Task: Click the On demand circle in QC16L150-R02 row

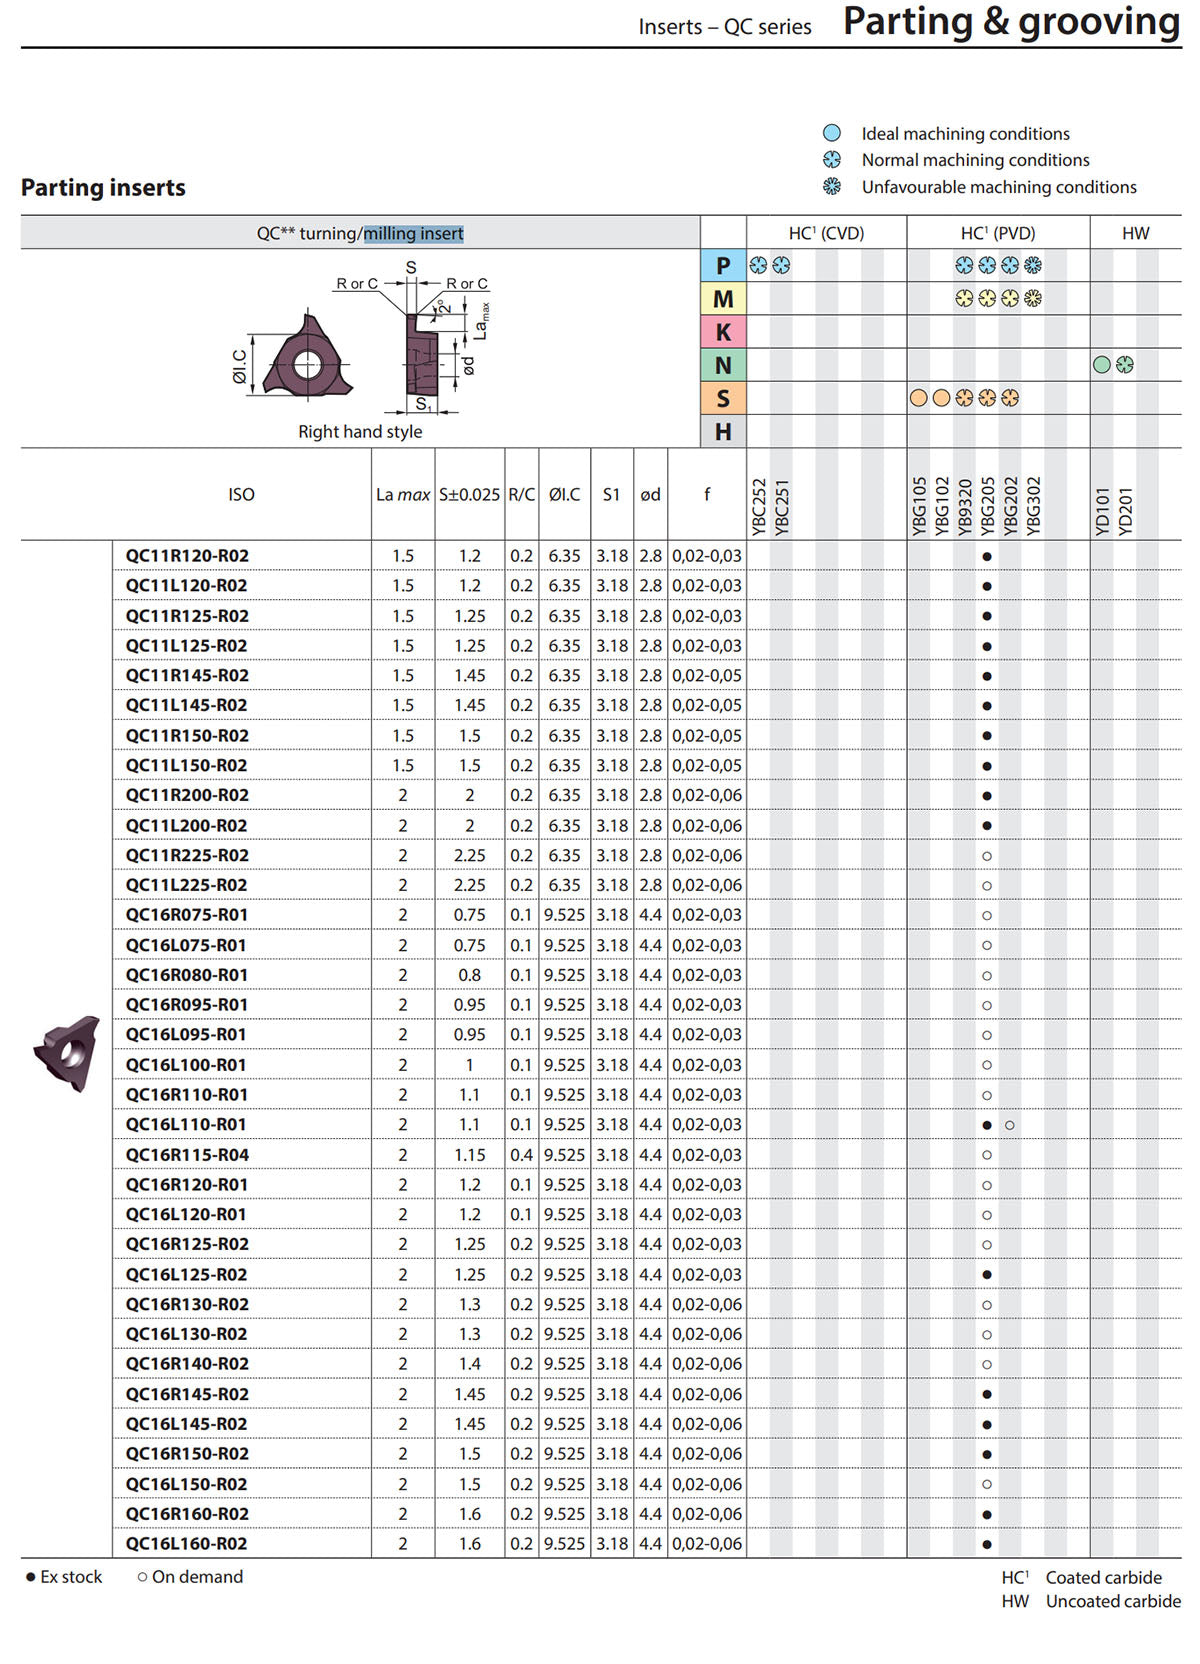Action: coord(987,1484)
